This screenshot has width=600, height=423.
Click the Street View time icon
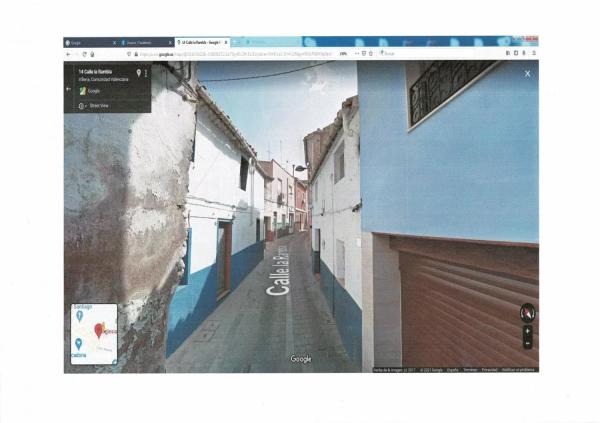[x=82, y=105]
